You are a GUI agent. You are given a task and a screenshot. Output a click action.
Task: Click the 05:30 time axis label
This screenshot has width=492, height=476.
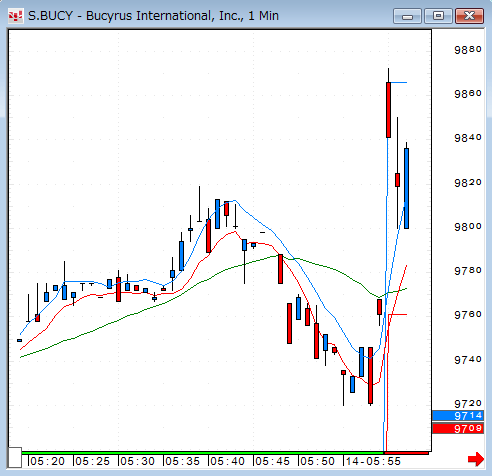point(137,461)
